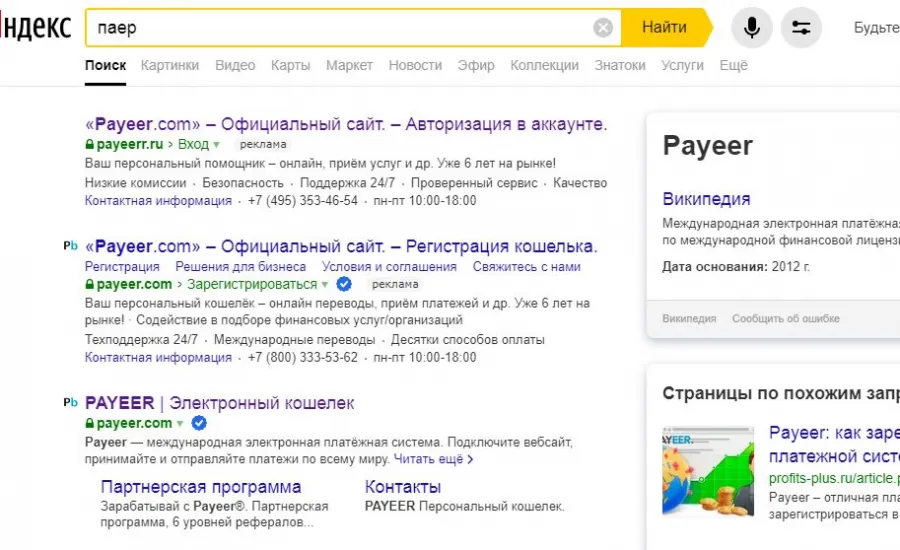Image resolution: width=900 pixels, height=550 pixels.
Task: Click phone number +7 (495) 353-46-54
Action: click(x=302, y=200)
